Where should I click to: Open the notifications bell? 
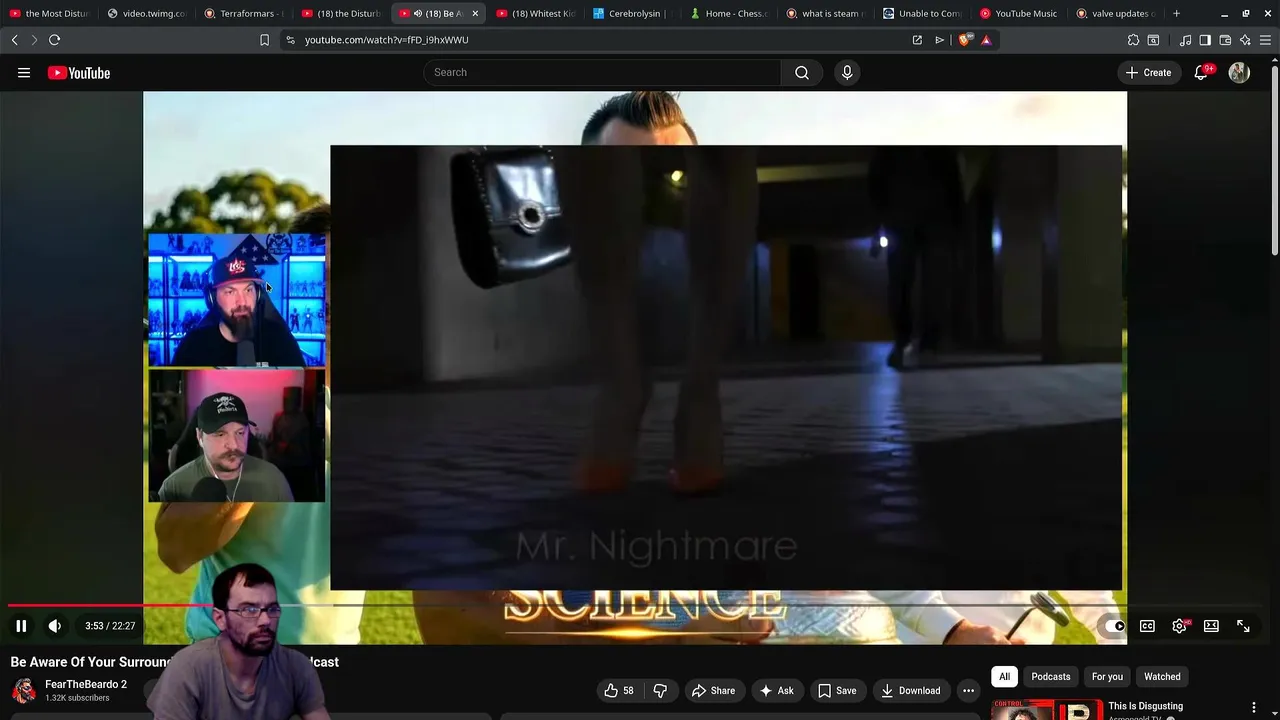point(1202,72)
